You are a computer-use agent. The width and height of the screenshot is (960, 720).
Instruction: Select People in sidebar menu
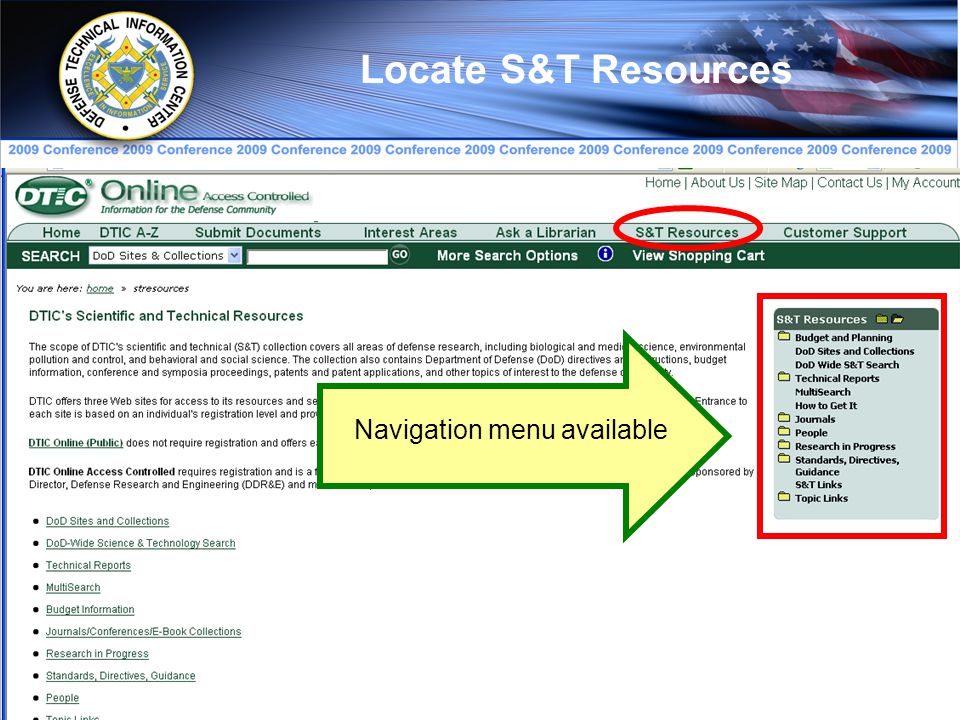coord(811,432)
